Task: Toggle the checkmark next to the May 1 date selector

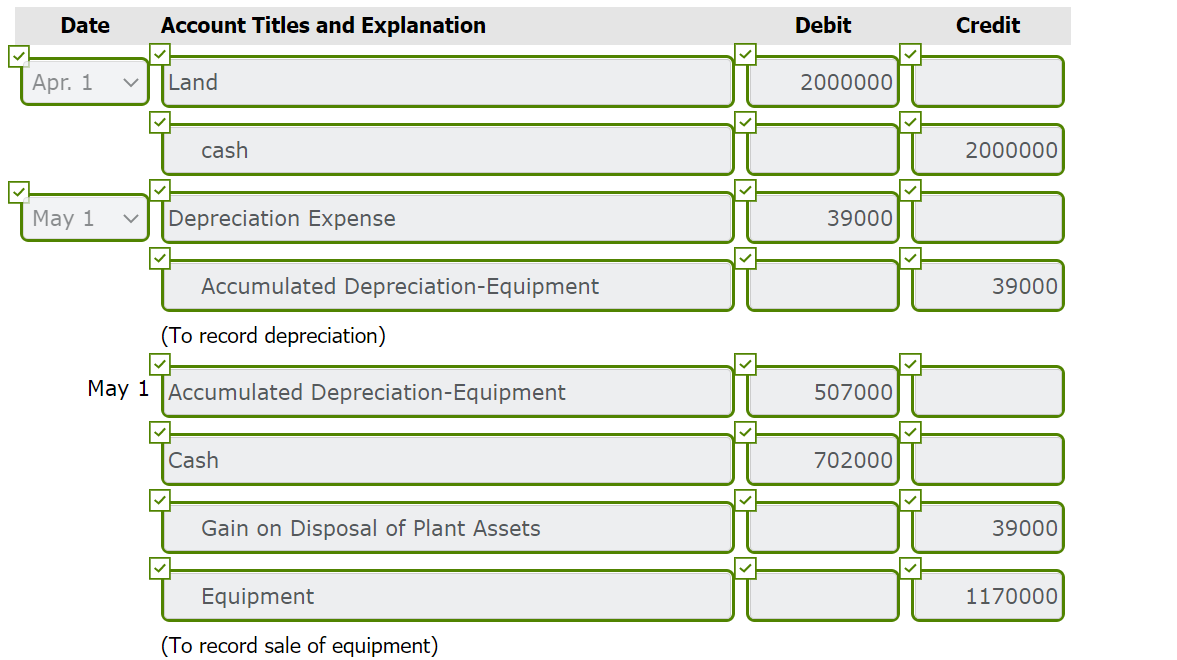Action: tap(18, 192)
